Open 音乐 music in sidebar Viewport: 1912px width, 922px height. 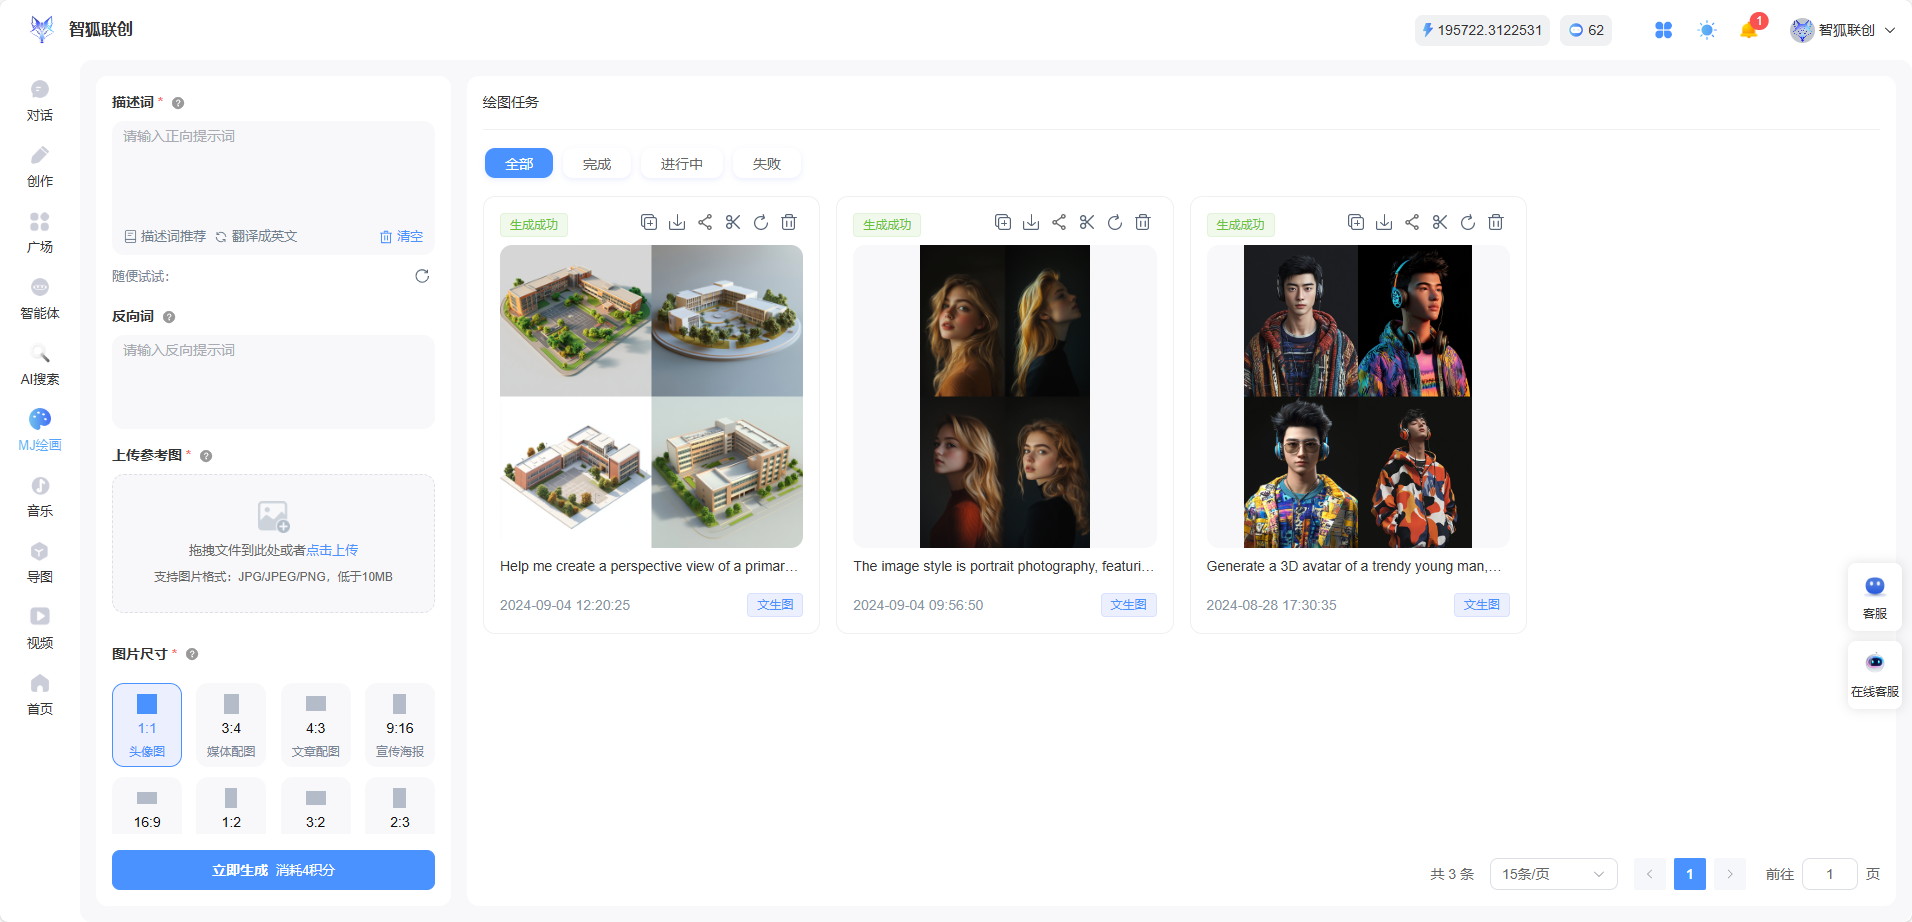pyautogui.click(x=40, y=497)
